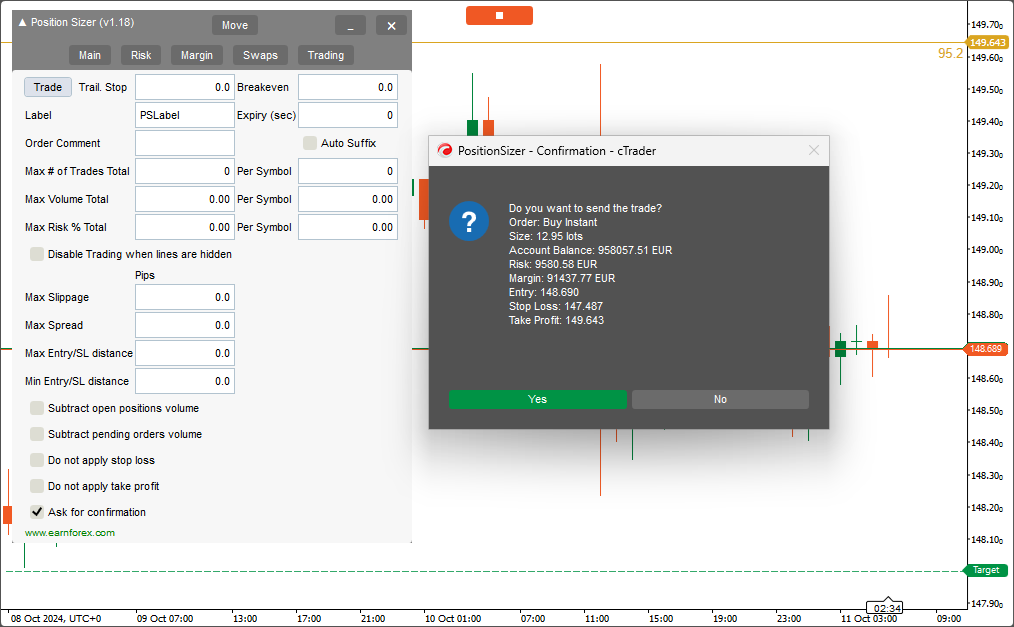
Task: Close the Position Sizer panel
Action: [x=392, y=25]
